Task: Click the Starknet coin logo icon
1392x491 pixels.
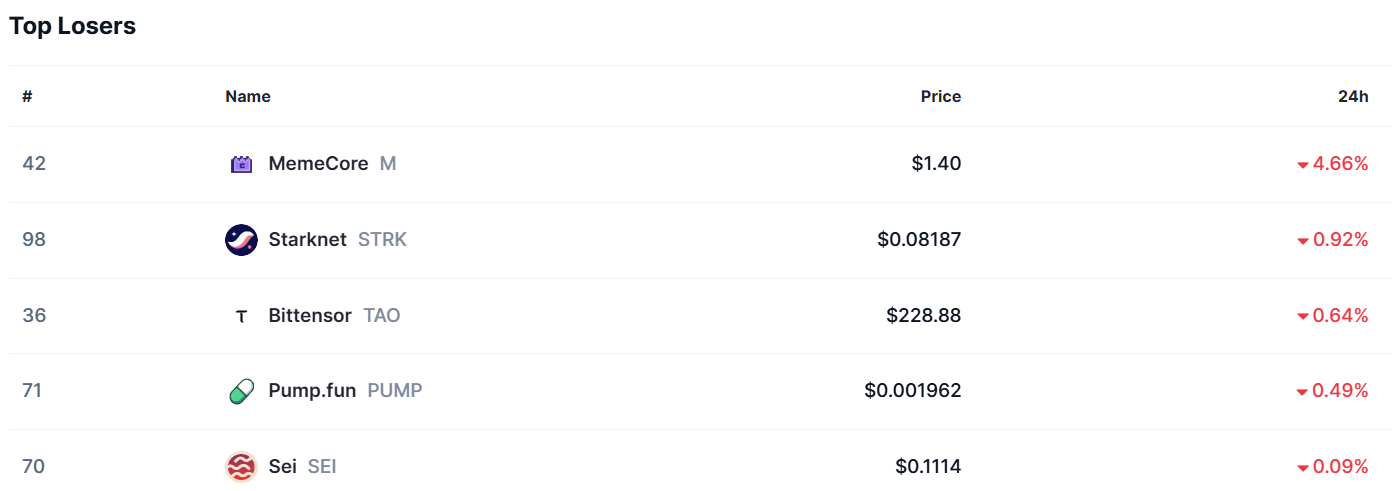Action: click(241, 240)
